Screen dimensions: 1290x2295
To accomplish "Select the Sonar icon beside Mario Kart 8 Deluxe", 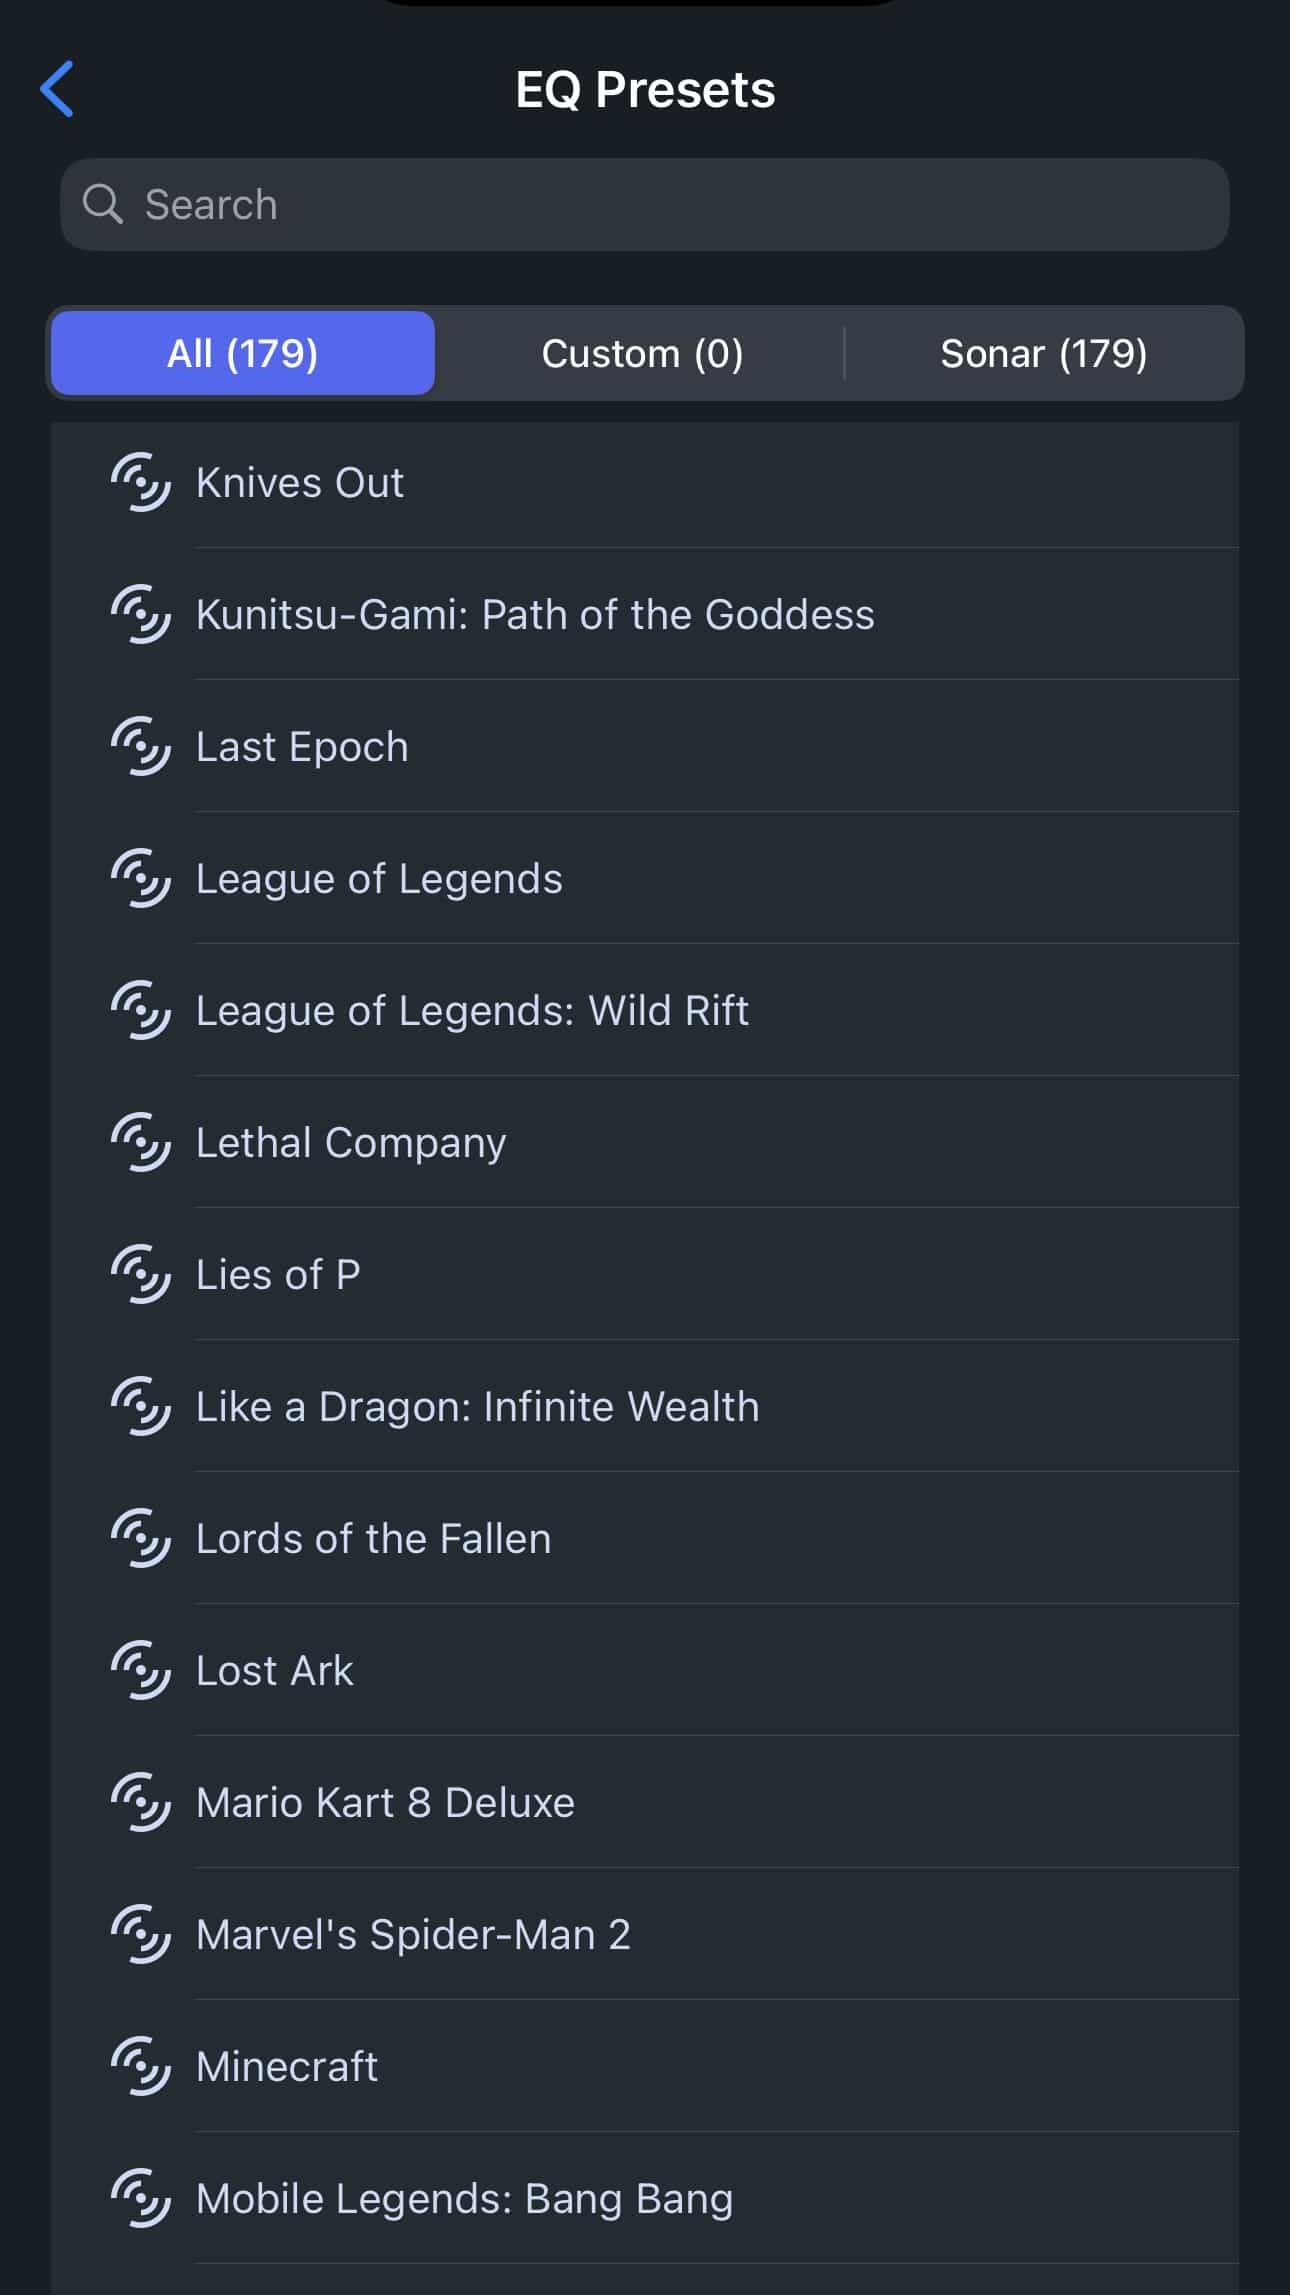I will (140, 1802).
